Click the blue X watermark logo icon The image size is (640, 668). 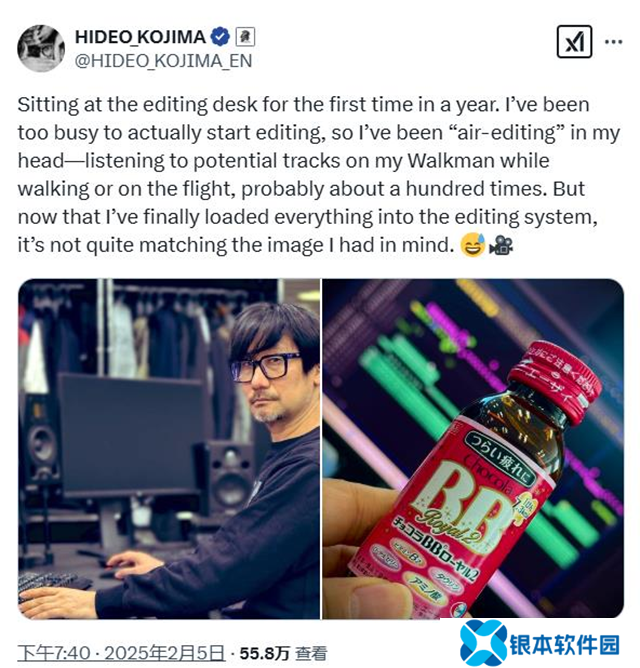click(x=483, y=643)
